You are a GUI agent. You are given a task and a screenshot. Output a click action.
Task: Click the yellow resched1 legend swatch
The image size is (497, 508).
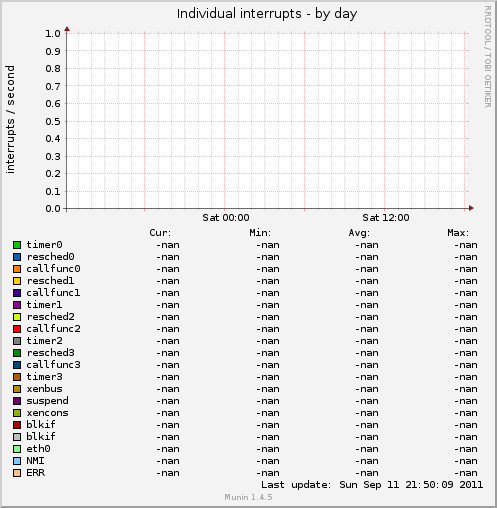[17, 281]
